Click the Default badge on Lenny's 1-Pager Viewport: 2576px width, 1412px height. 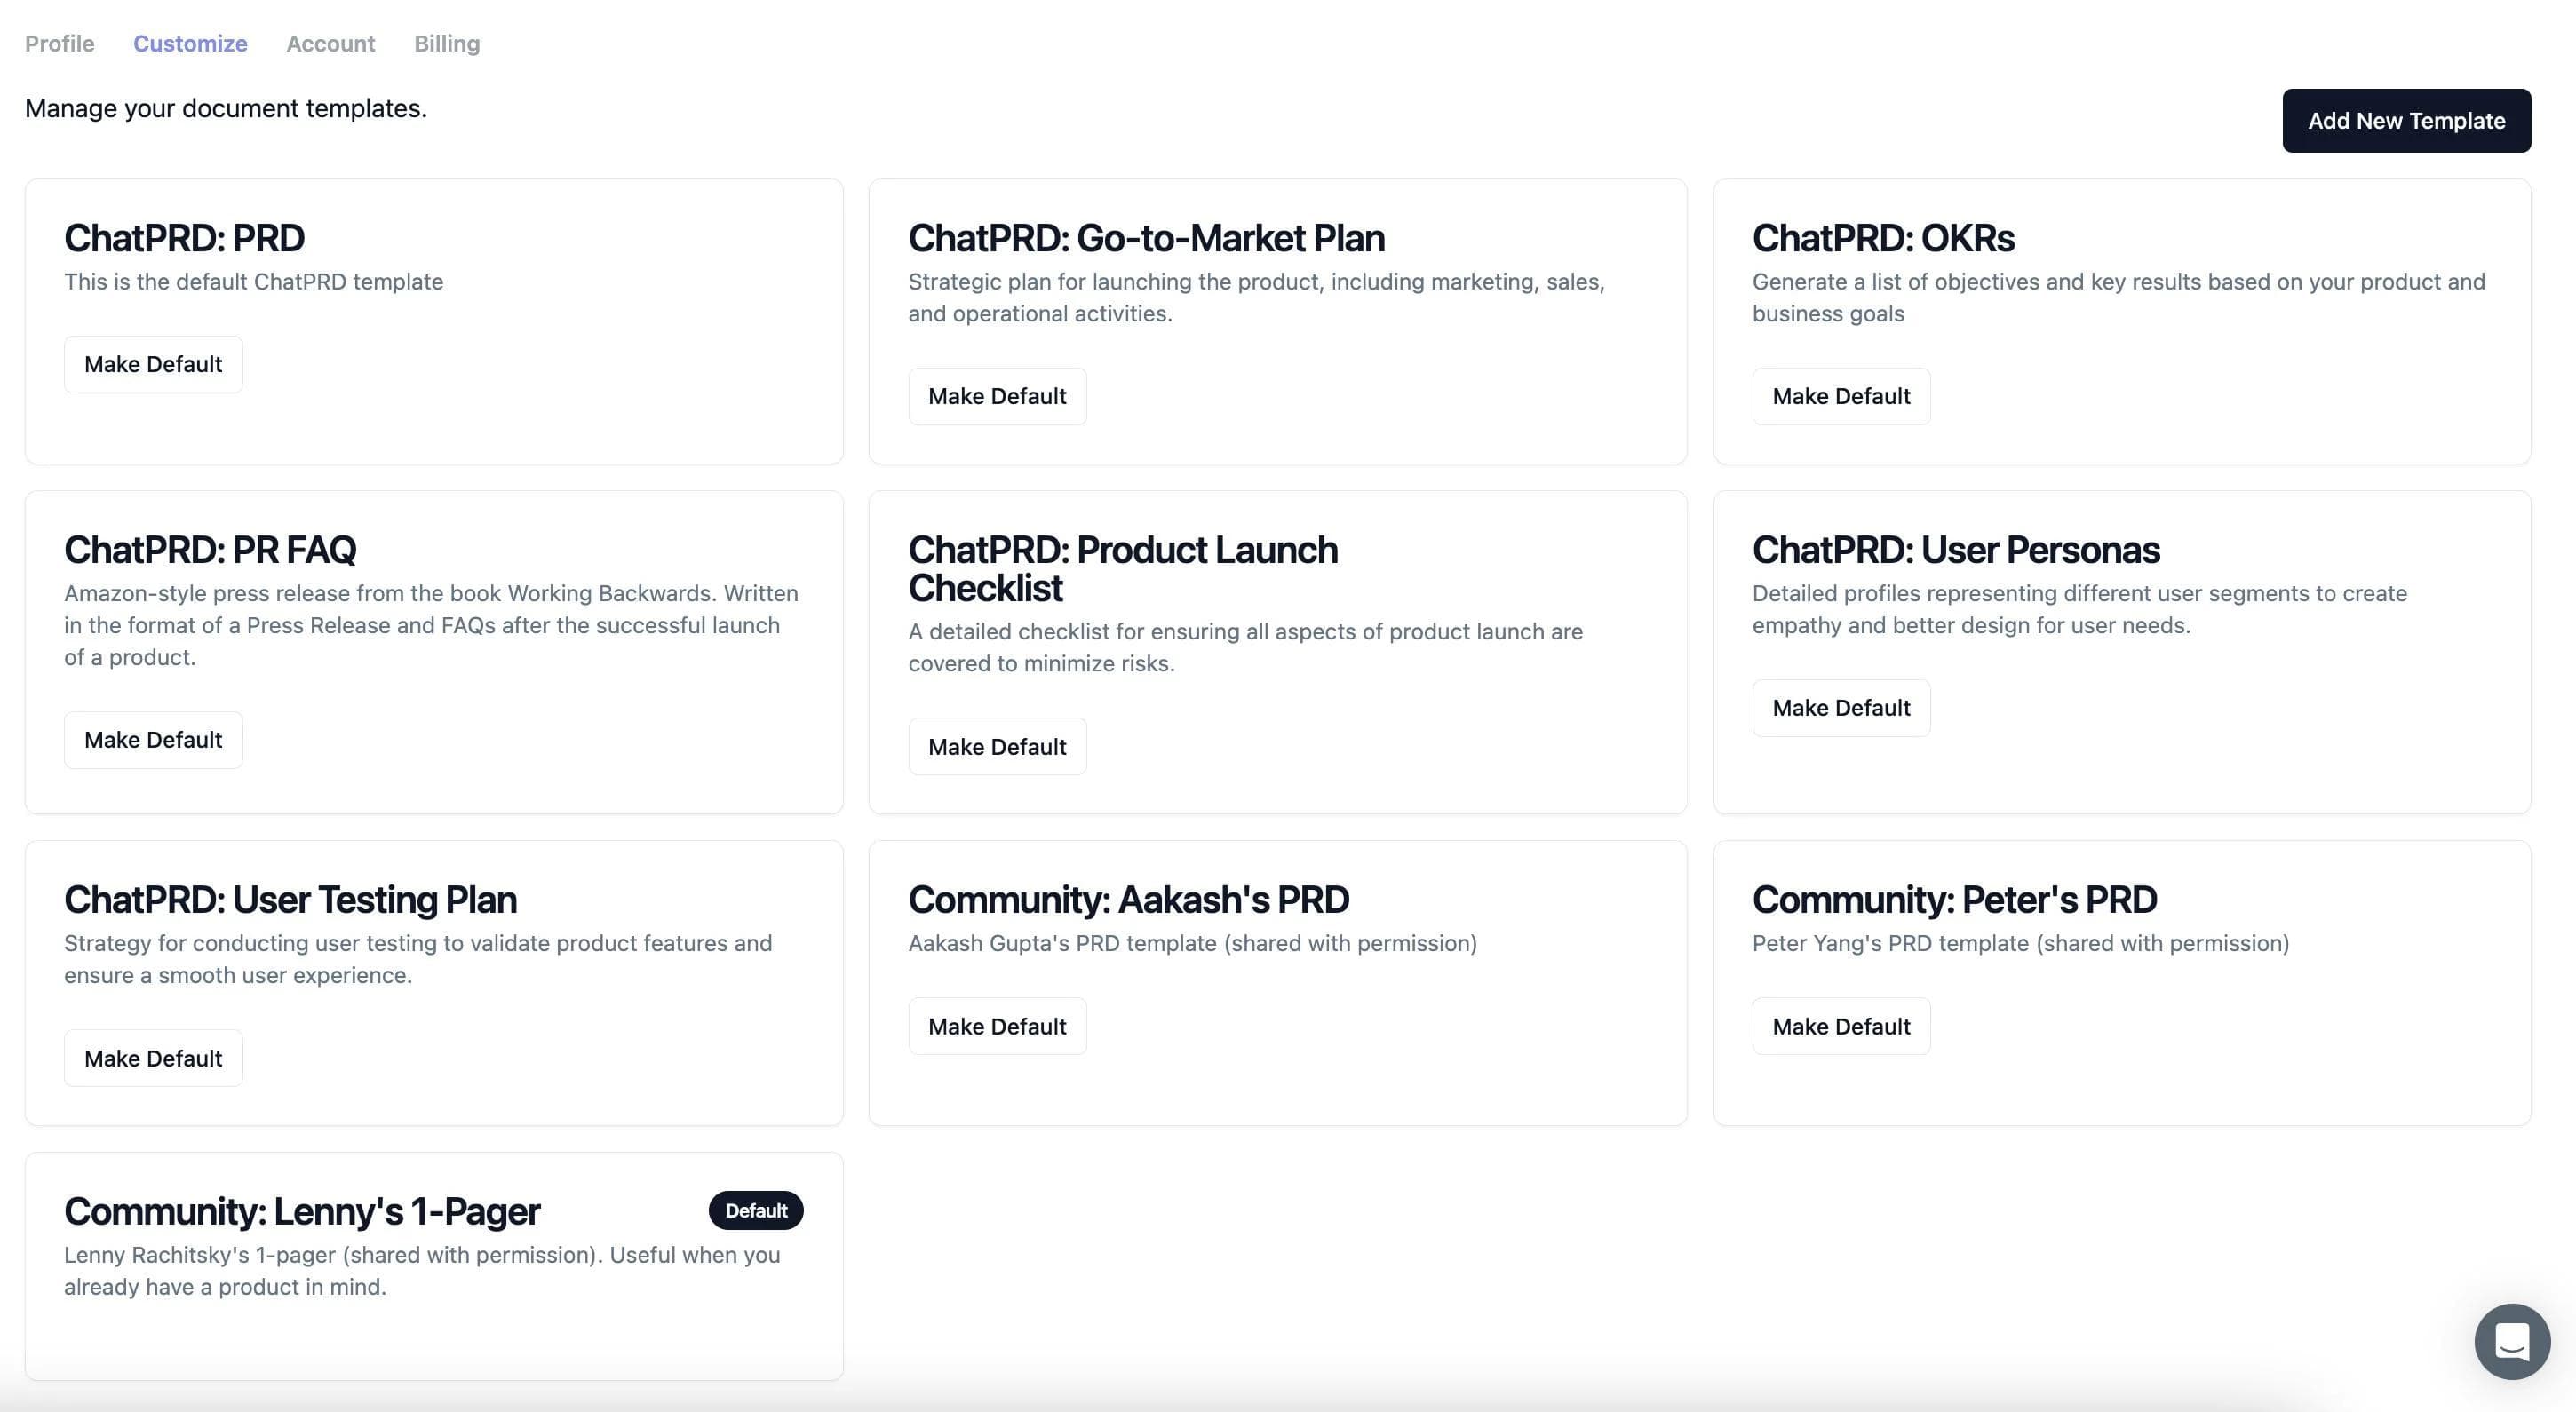coord(755,1210)
